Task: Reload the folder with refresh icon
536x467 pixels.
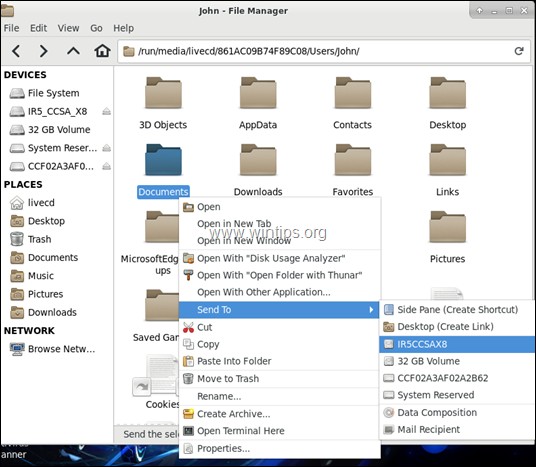Action: coord(519,51)
